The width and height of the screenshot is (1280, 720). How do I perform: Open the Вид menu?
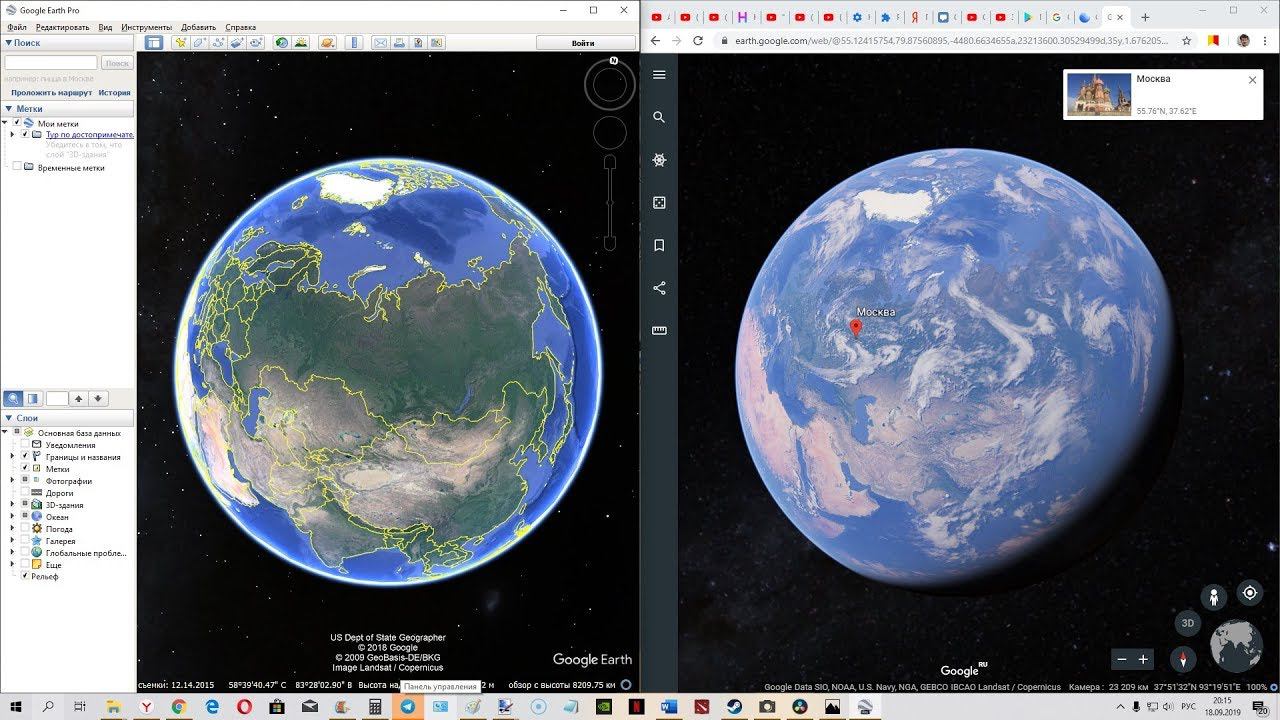[105, 27]
